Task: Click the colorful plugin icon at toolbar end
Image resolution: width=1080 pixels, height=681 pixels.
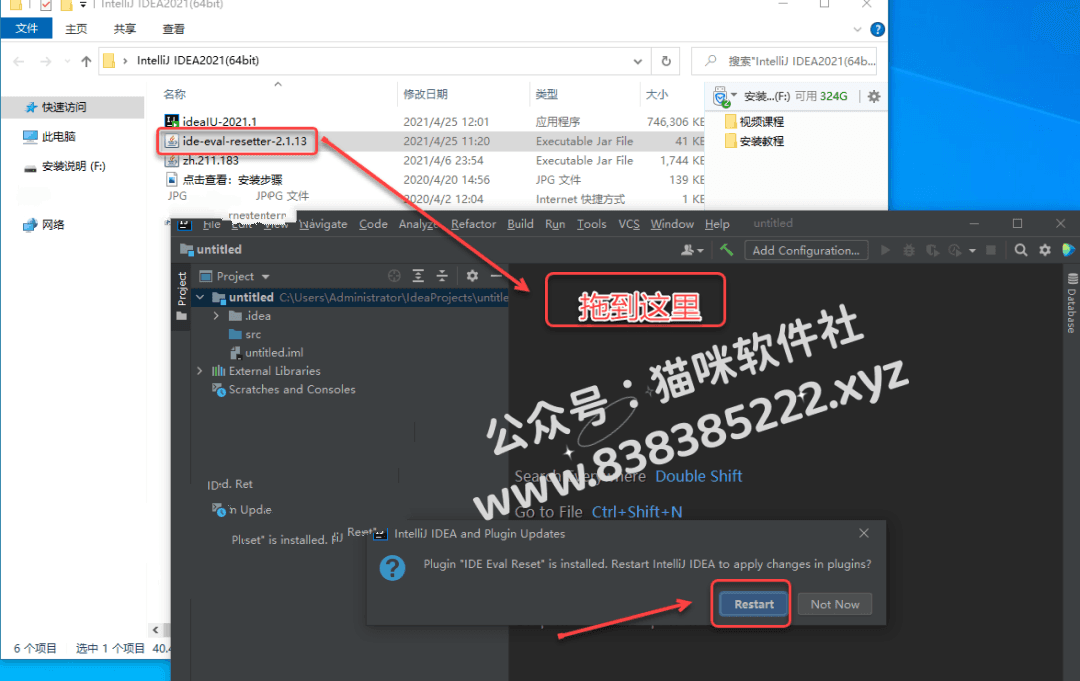Action: [x=1068, y=250]
